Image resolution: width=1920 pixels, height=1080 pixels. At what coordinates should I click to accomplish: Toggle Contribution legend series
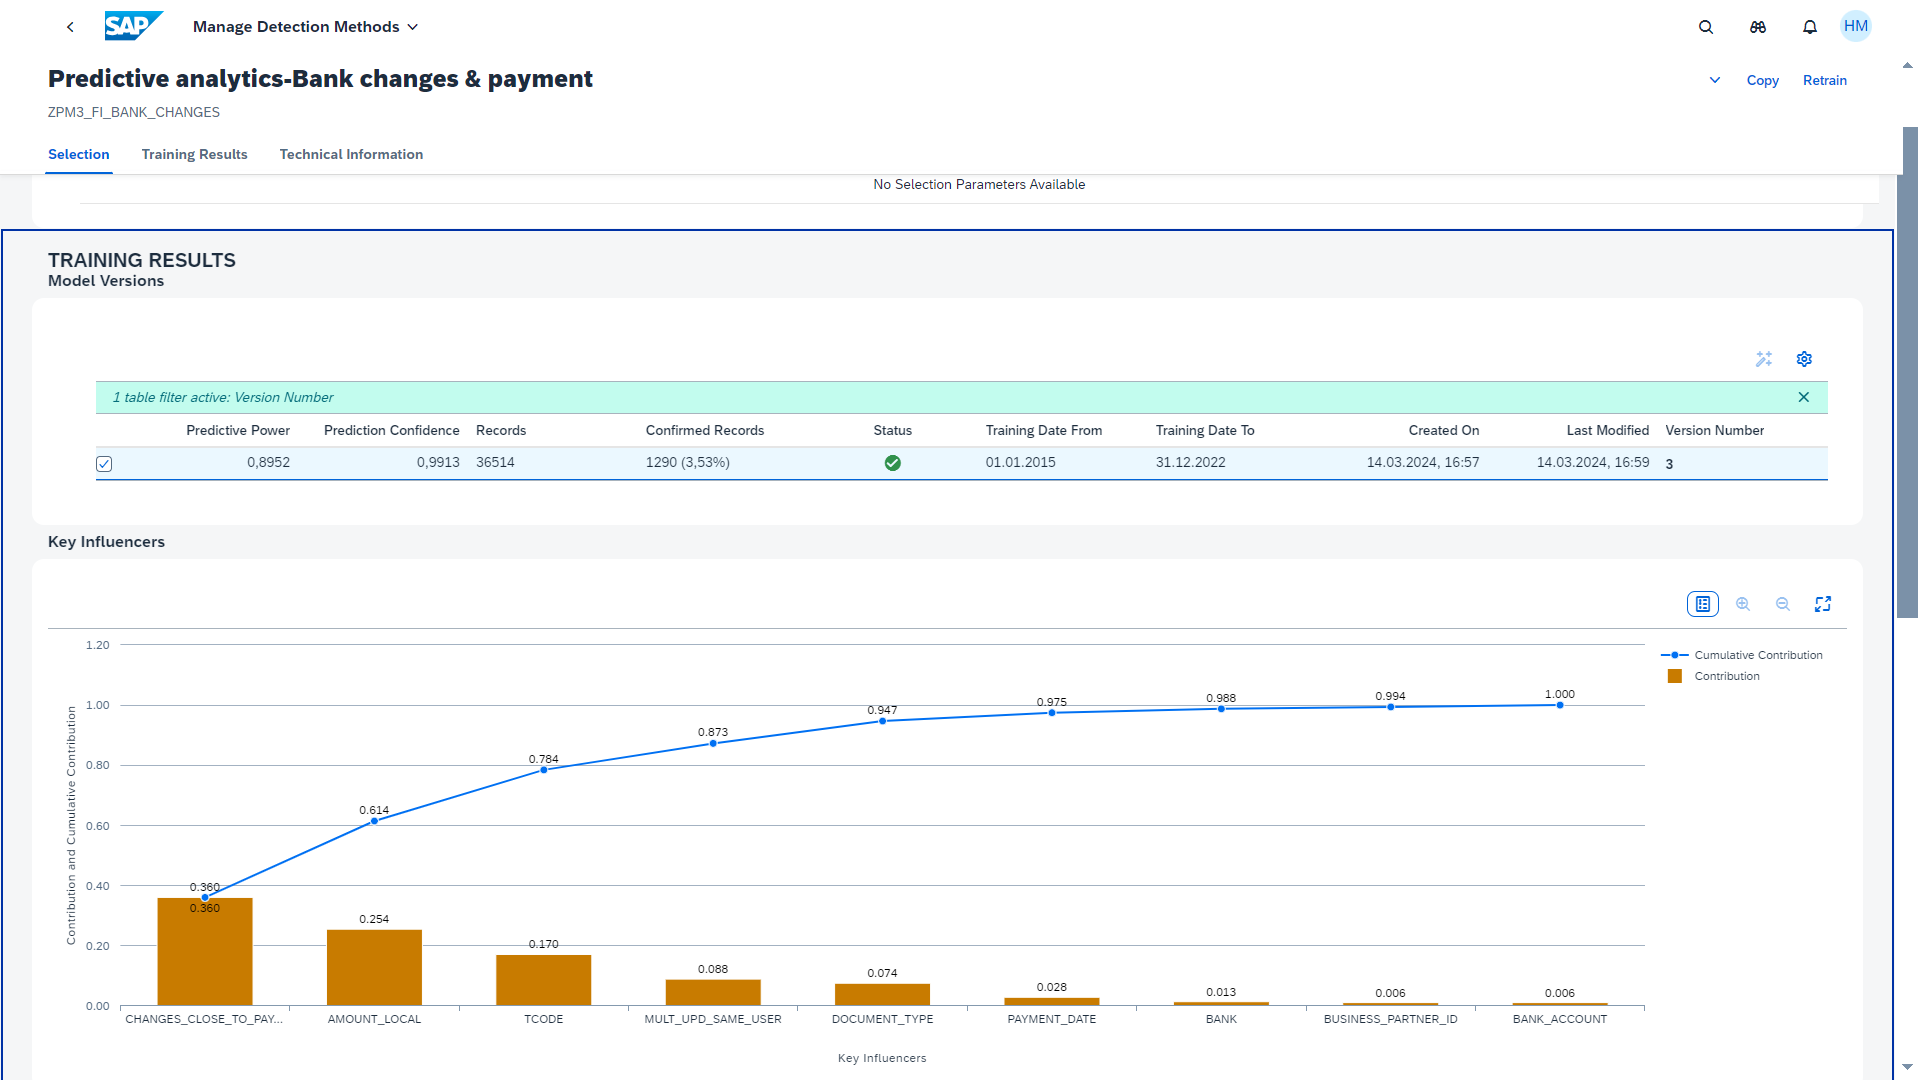pyautogui.click(x=1726, y=676)
